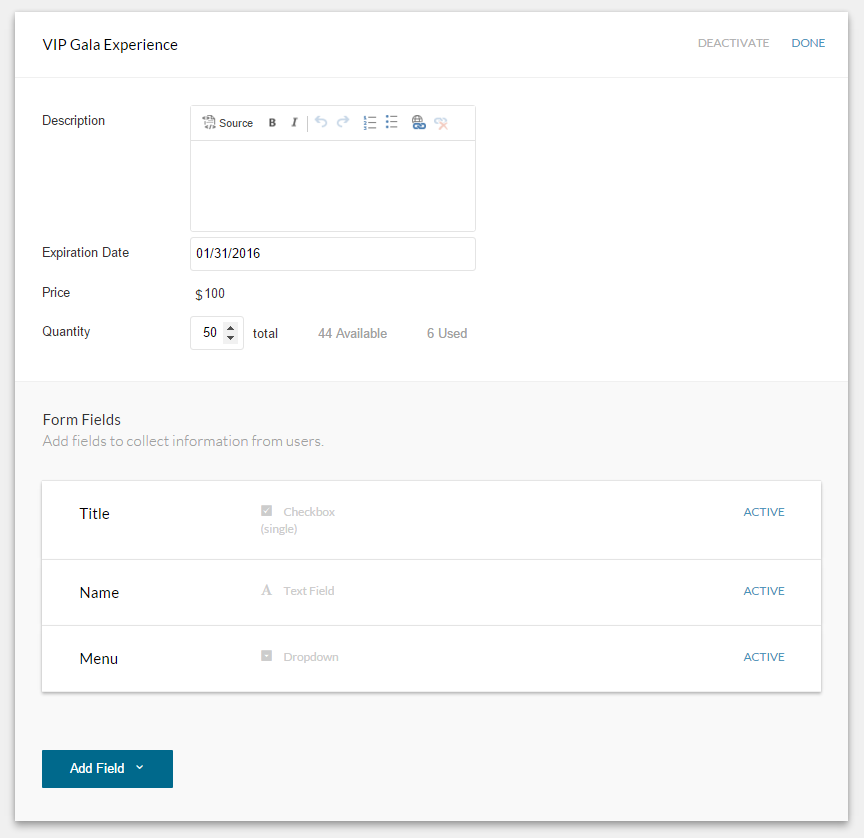Image resolution: width=864 pixels, height=838 pixels.
Task: Select the Name form field row
Action: [x=431, y=592]
